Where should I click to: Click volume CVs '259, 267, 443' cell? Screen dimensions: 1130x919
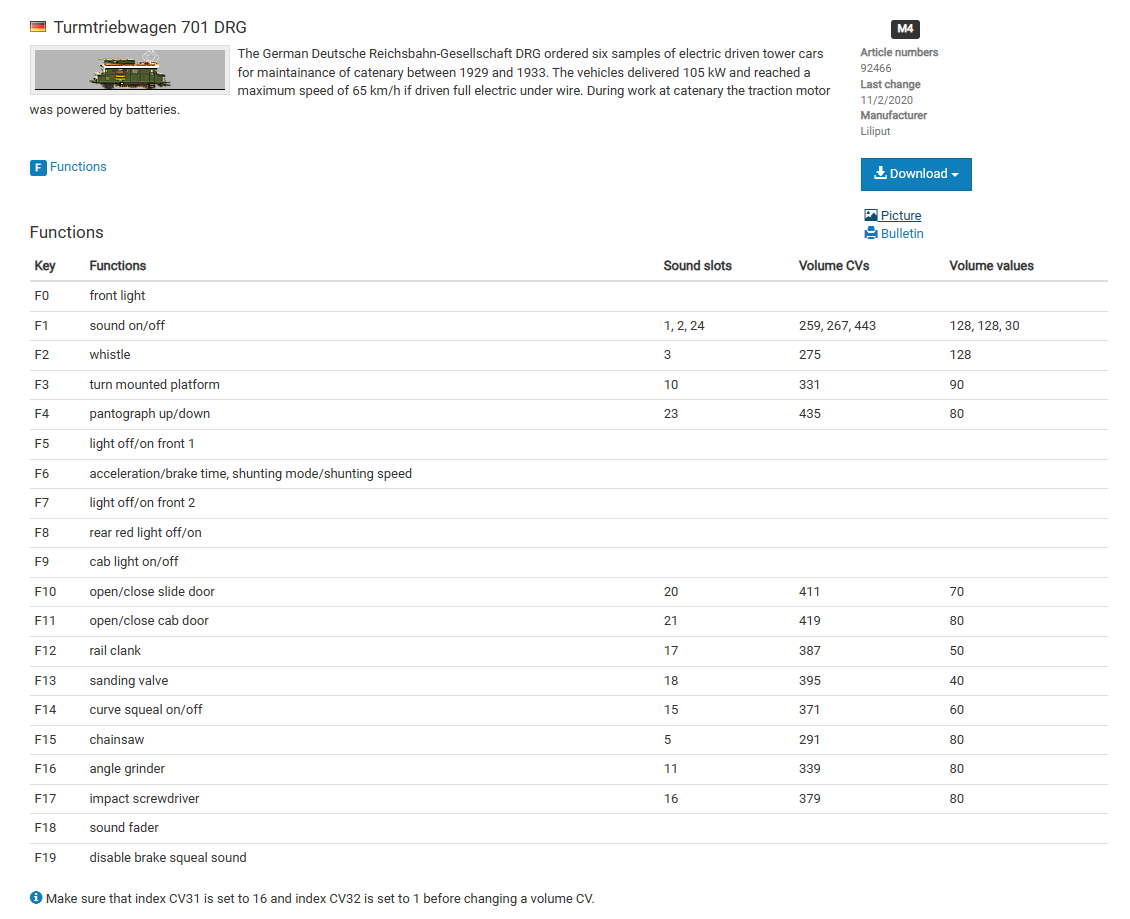(x=837, y=326)
